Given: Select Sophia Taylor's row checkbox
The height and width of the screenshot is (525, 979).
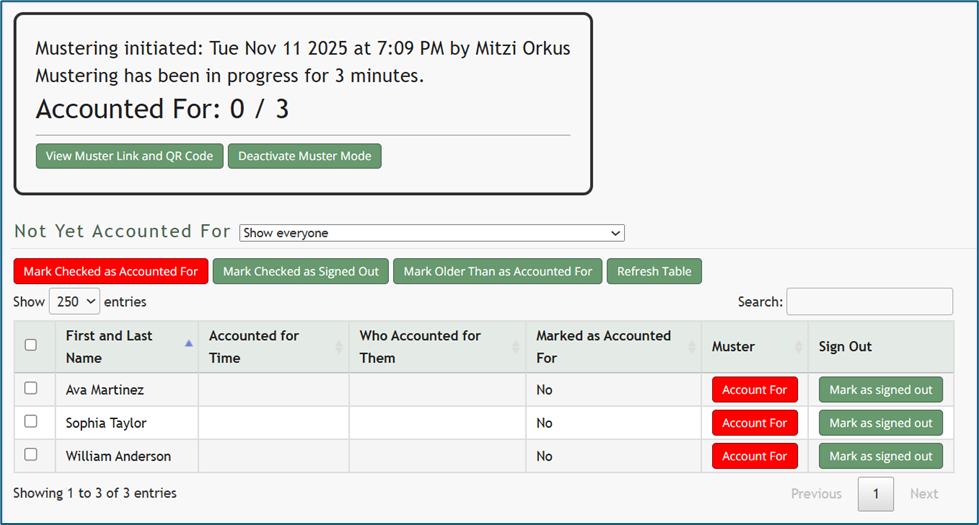Looking at the screenshot, I should (31, 421).
